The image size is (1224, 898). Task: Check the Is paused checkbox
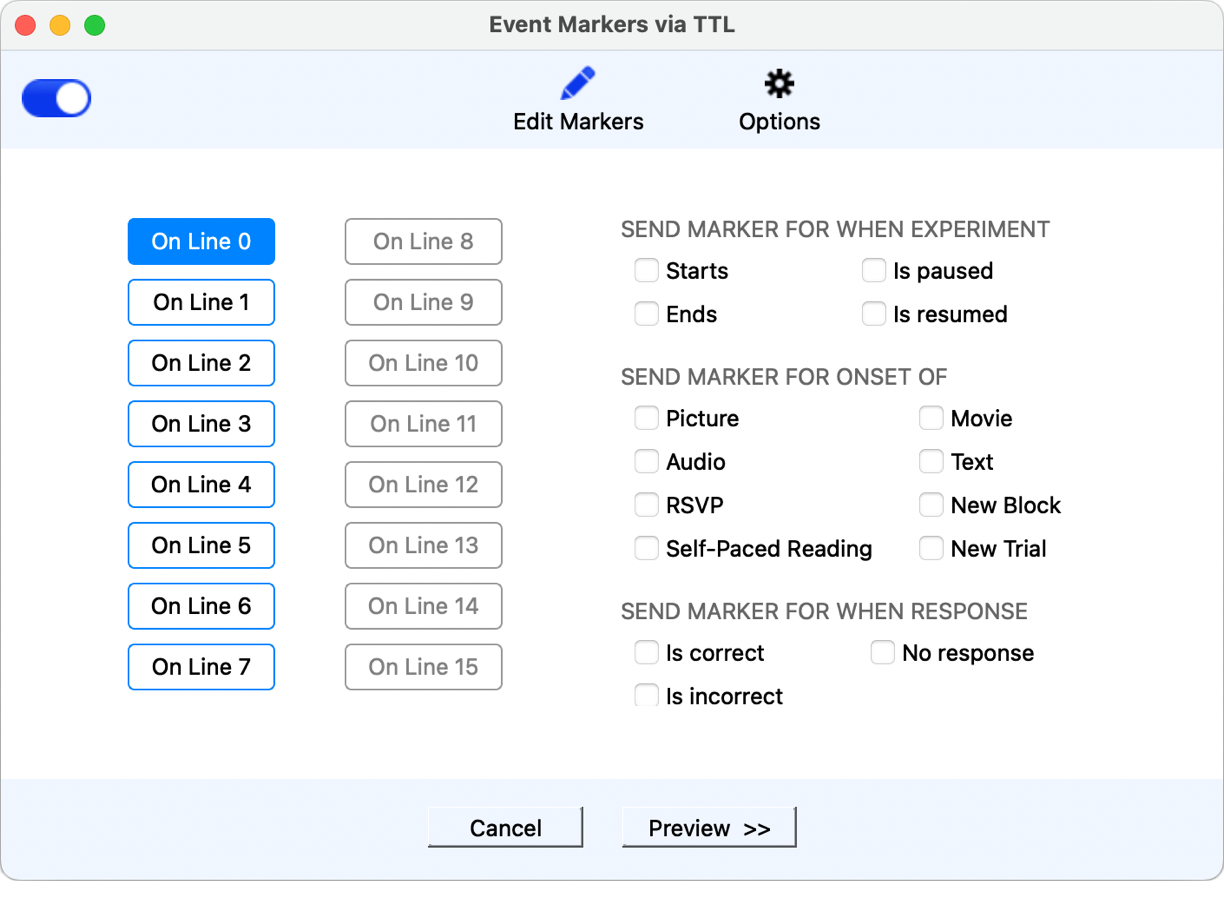pos(874,271)
